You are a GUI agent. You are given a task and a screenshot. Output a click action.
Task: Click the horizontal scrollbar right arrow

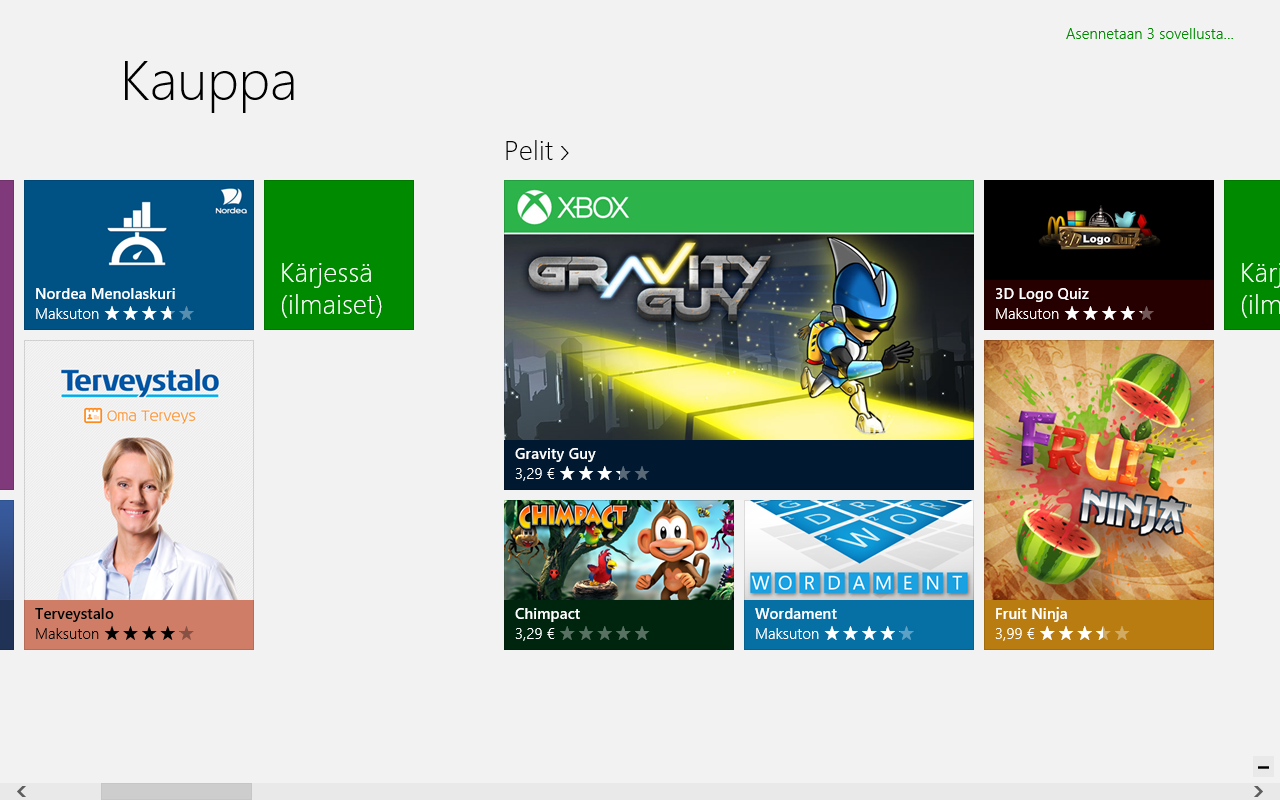tap(1258, 791)
